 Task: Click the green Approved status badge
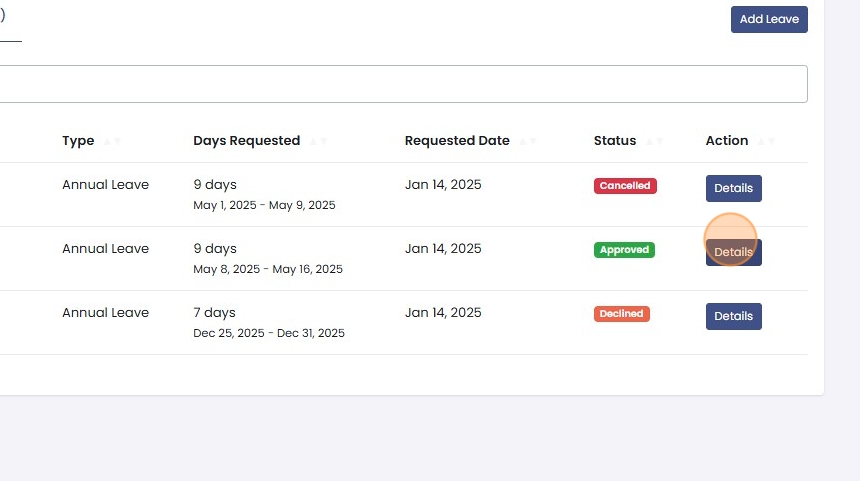click(x=624, y=250)
